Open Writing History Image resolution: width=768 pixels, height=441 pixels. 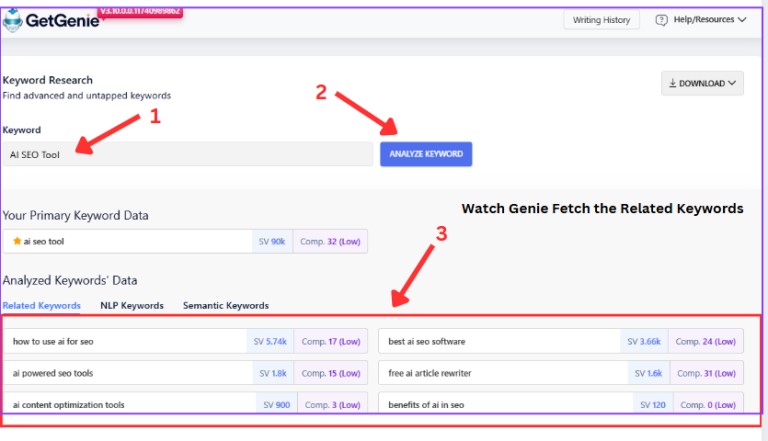(601, 20)
